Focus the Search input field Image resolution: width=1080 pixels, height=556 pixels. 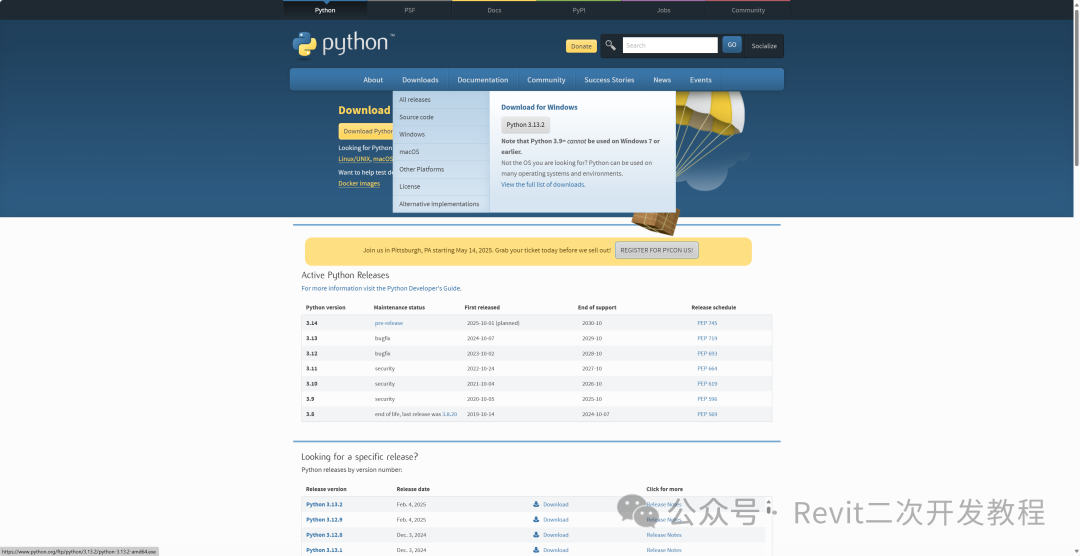(x=670, y=45)
